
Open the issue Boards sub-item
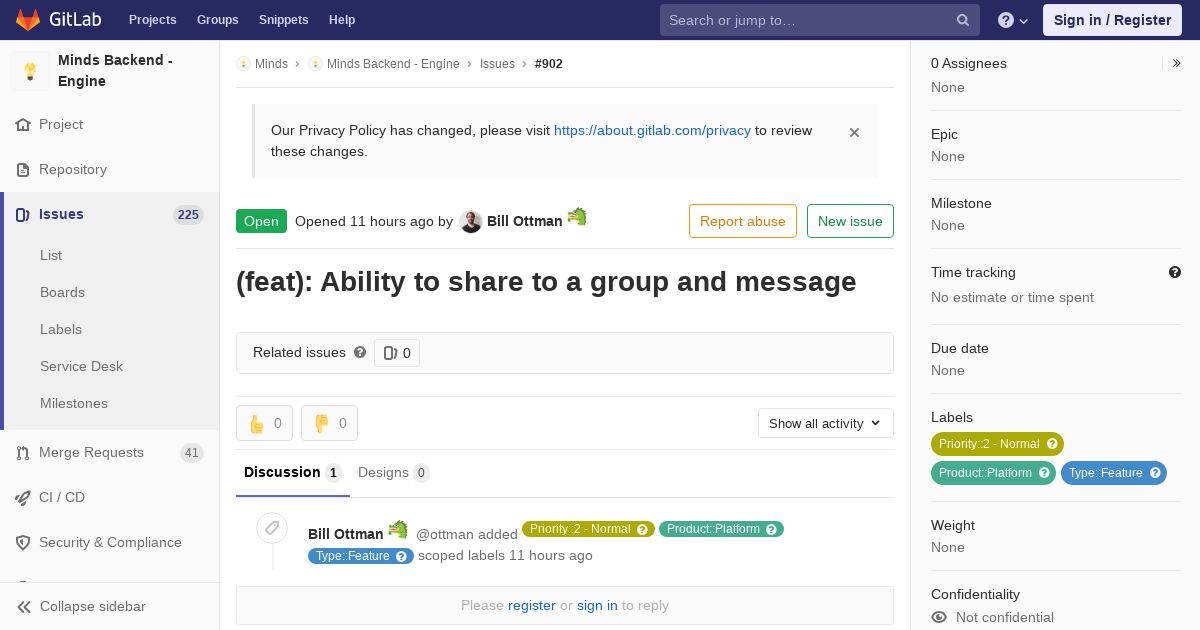click(x=62, y=292)
